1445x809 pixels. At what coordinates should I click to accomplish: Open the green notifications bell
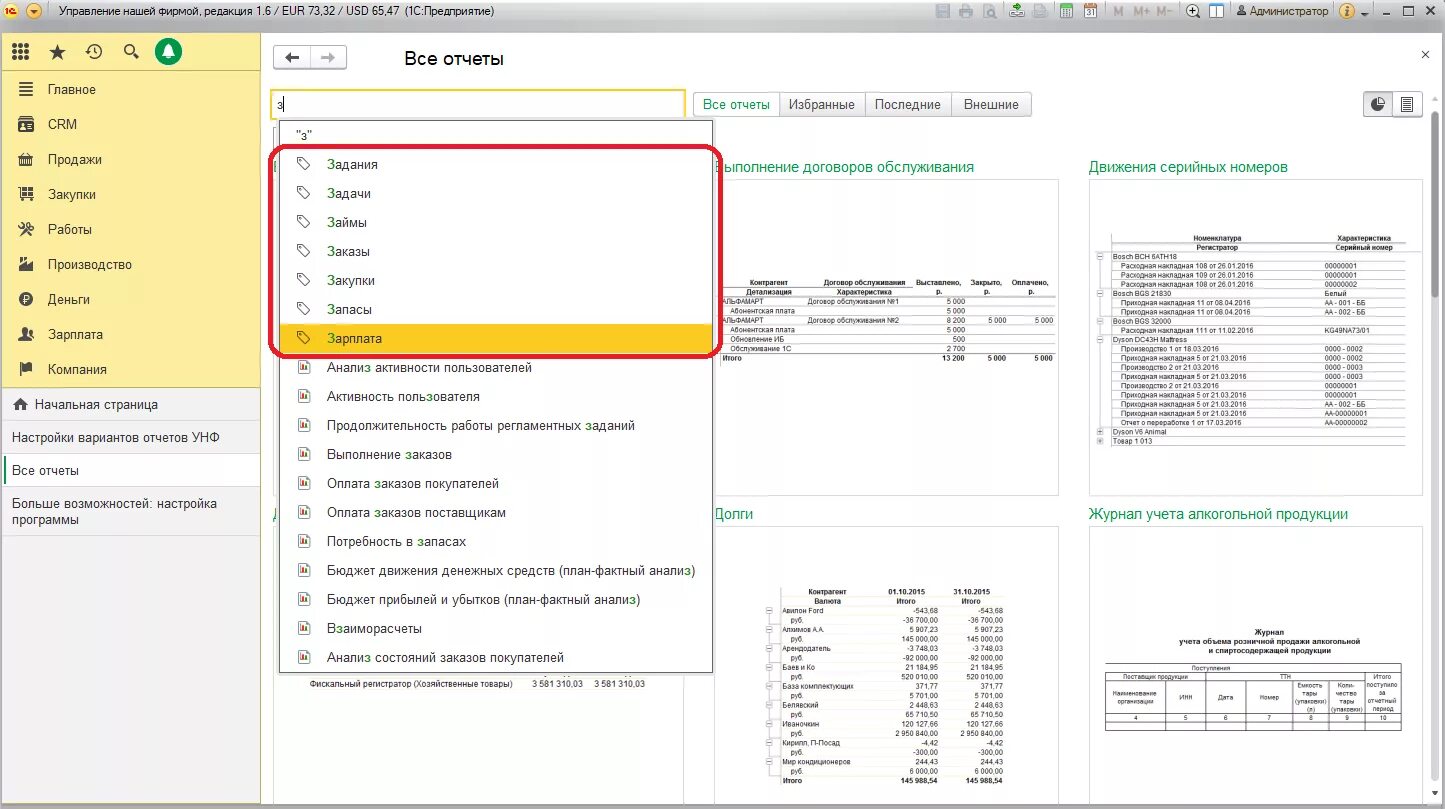pyautogui.click(x=168, y=52)
